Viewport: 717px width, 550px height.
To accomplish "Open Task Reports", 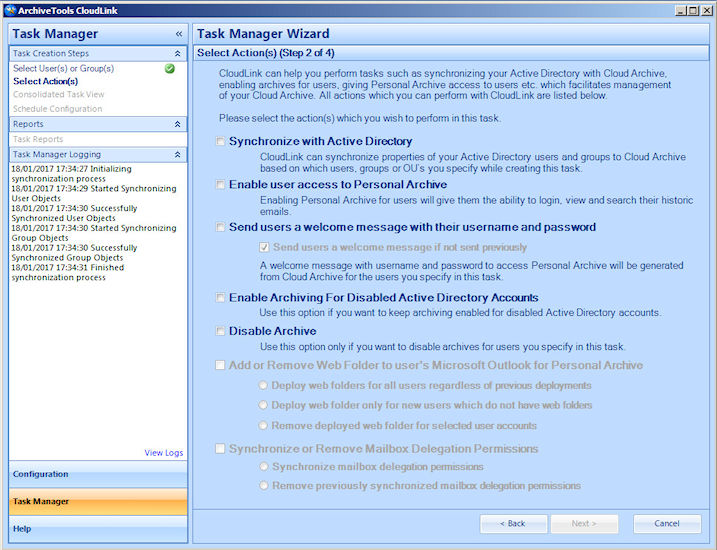I will 38,139.
